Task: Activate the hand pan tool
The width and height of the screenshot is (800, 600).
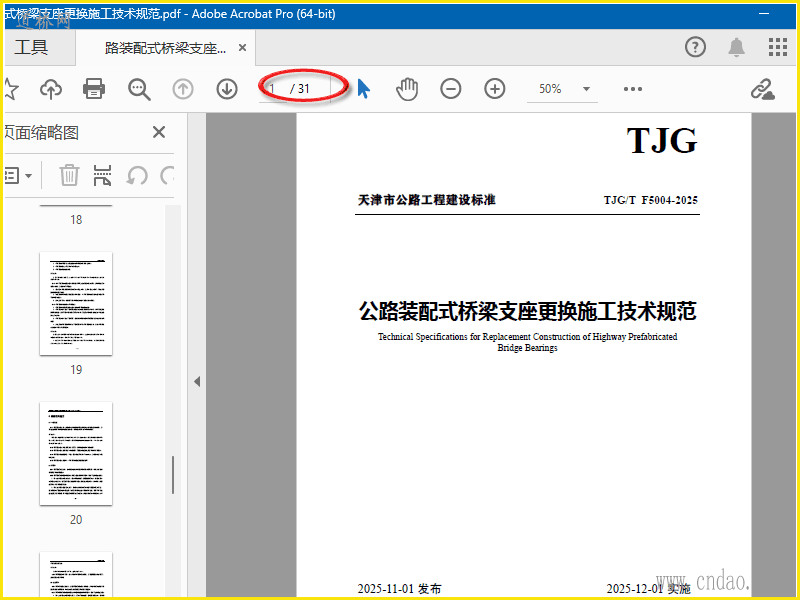Action: pyautogui.click(x=407, y=89)
